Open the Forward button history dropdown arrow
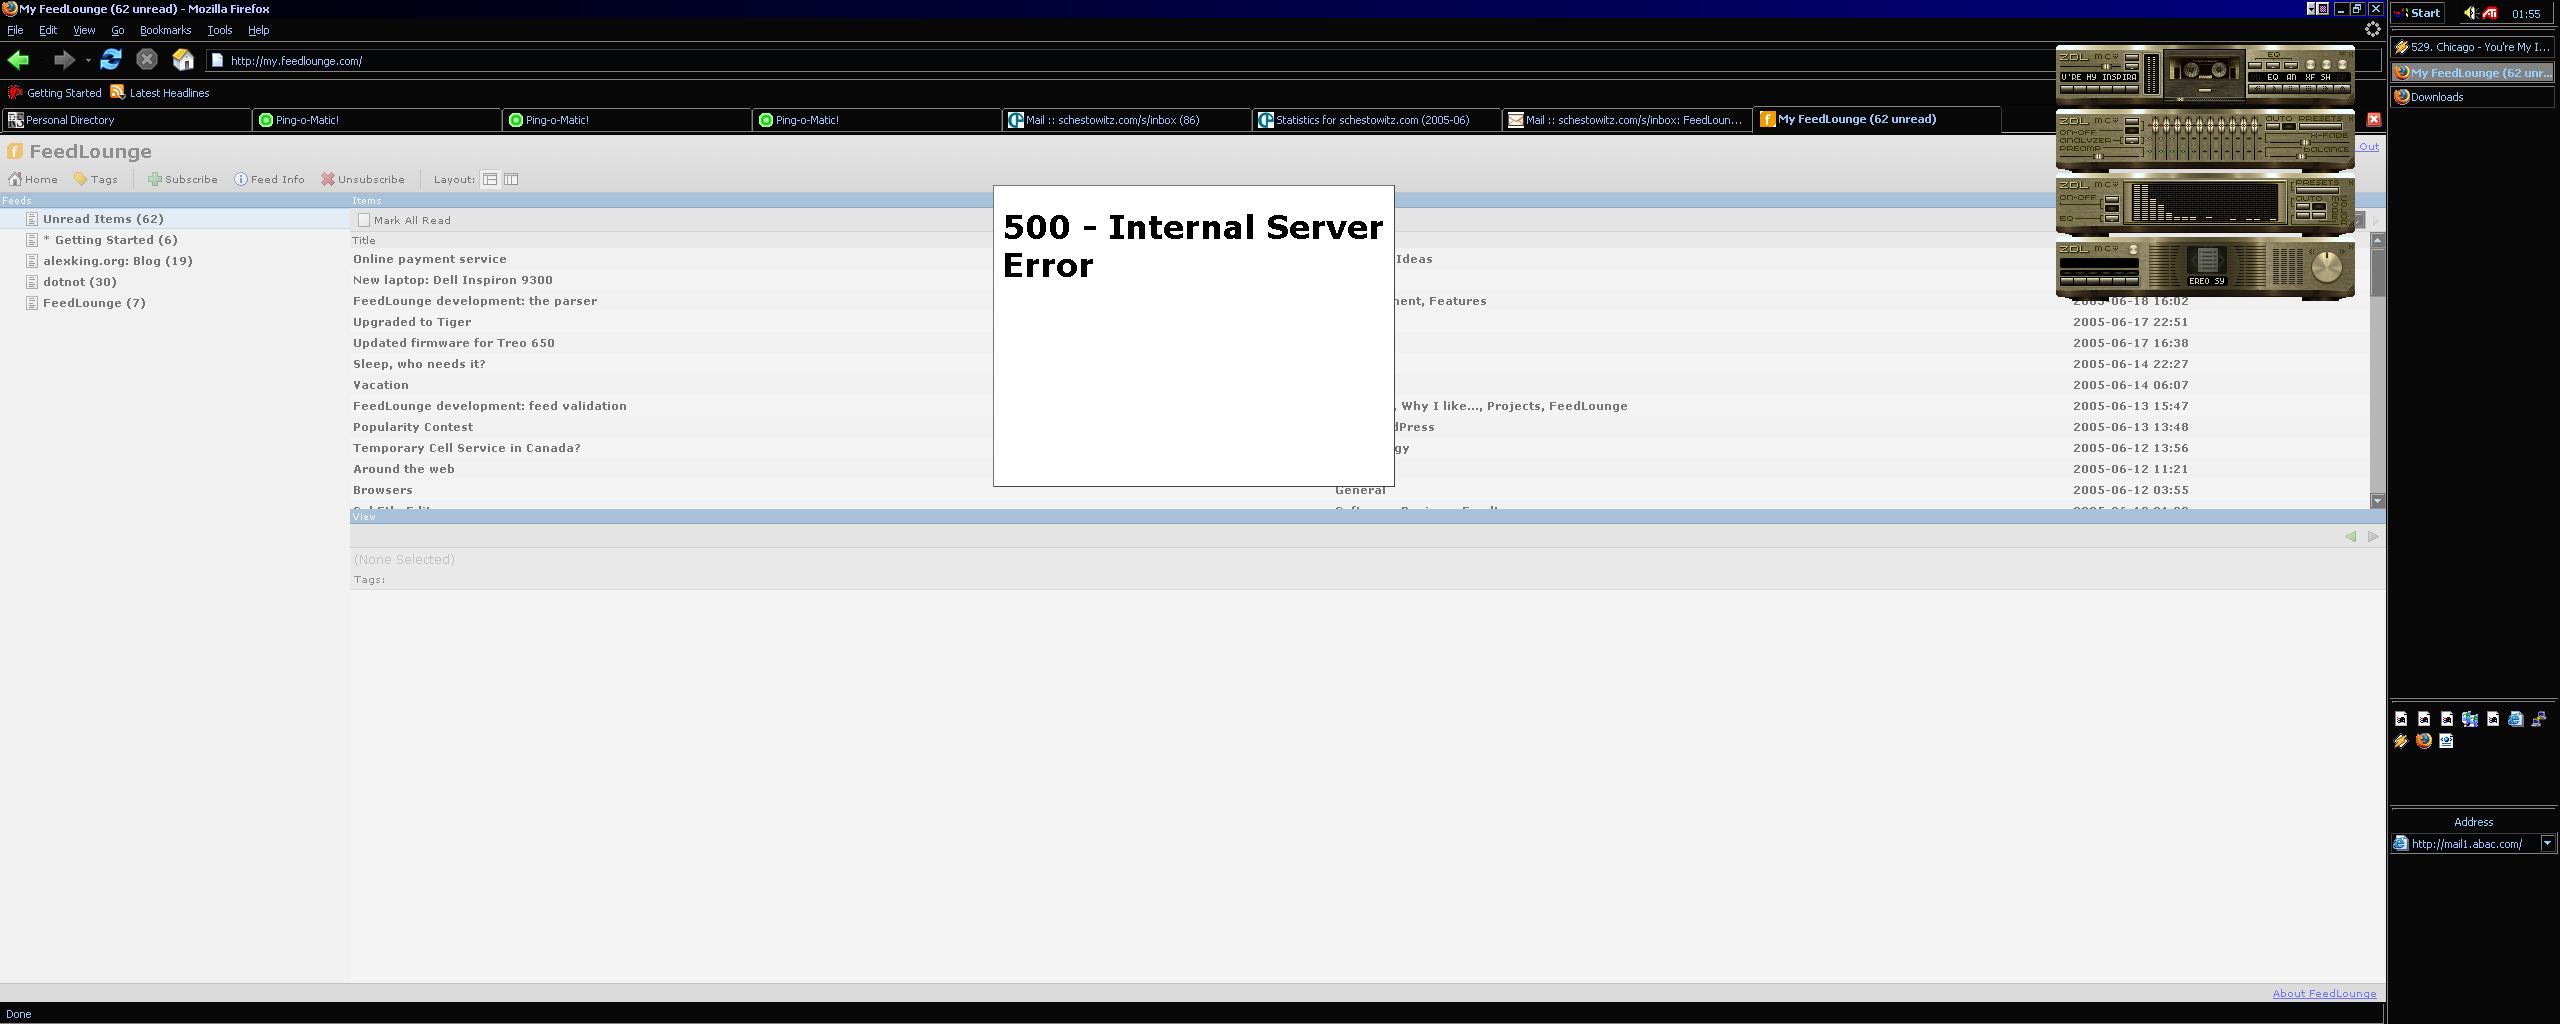 88,61
